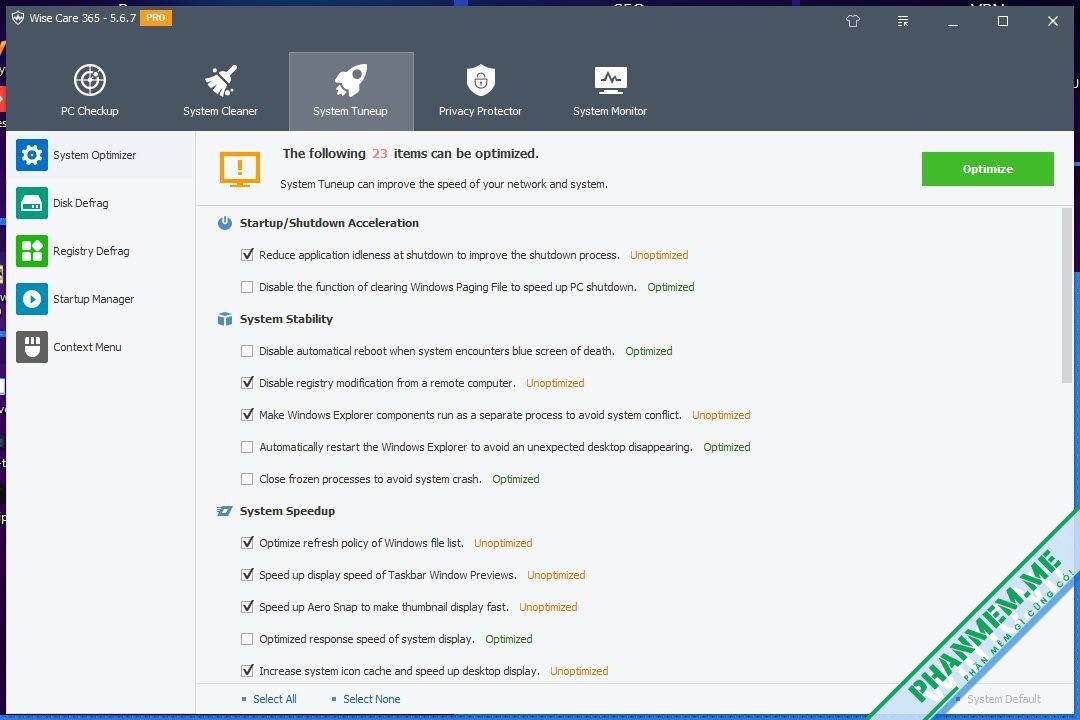Click Unoptimized status beside remote registry modification
Image resolution: width=1080 pixels, height=720 pixels.
pos(555,383)
